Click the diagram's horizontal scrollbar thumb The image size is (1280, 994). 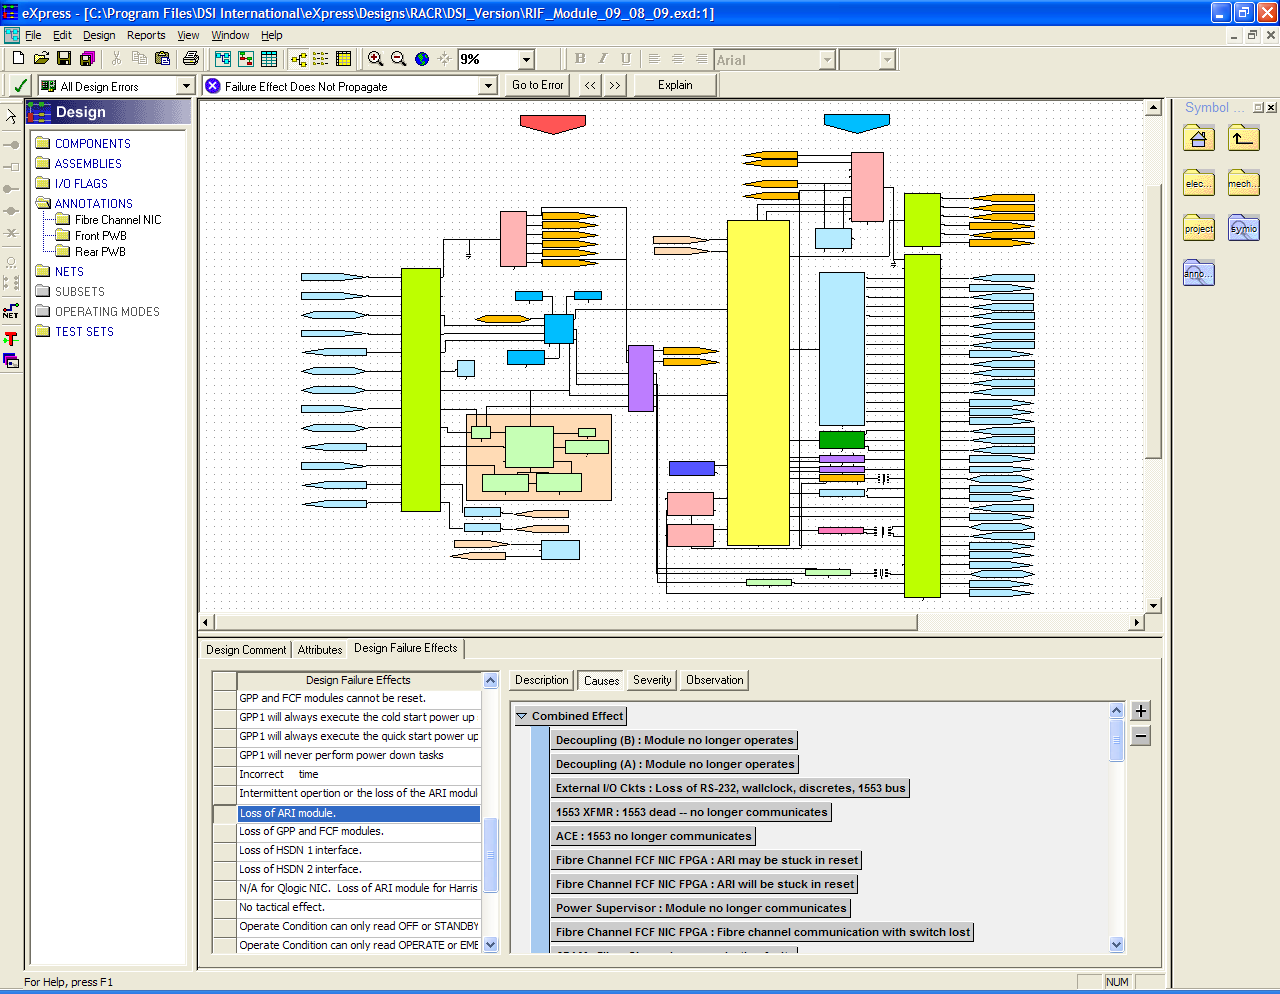(x=565, y=622)
